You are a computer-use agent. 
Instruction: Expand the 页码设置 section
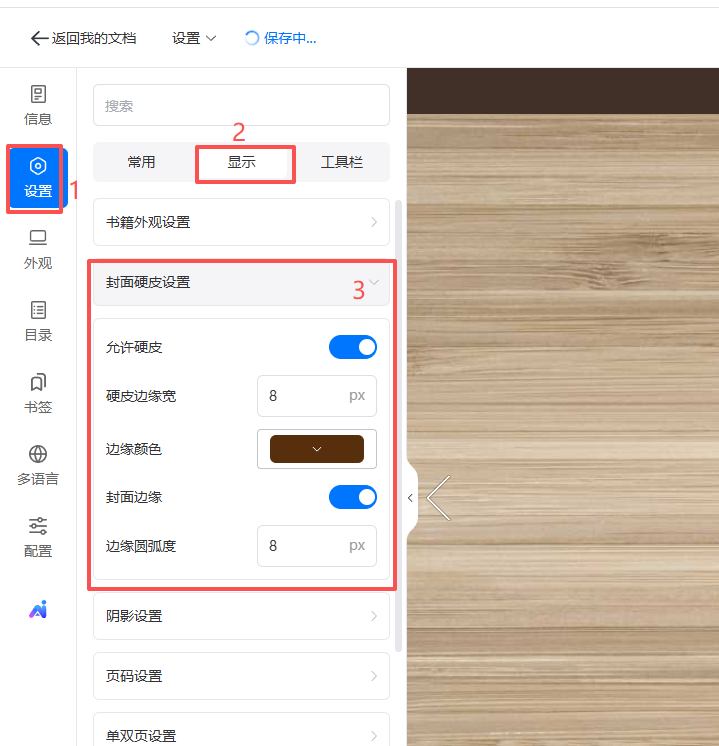241,676
